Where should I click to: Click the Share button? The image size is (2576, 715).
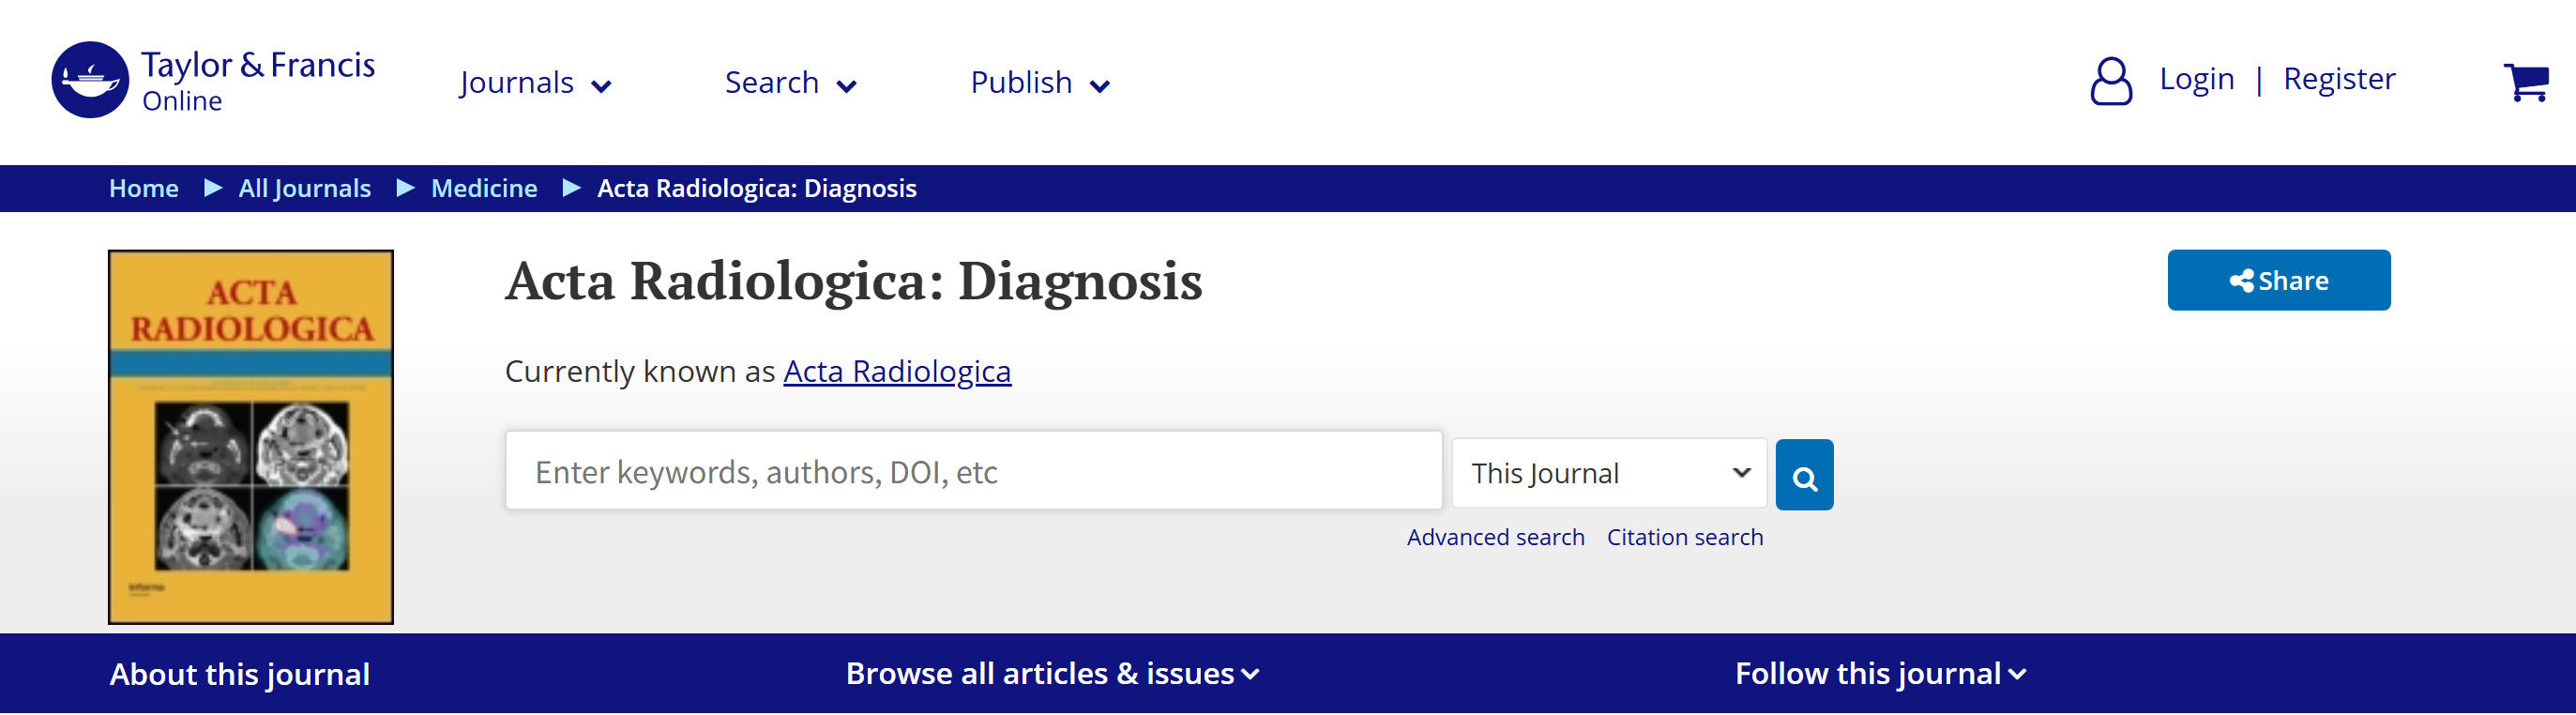[x=2278, y=280]
